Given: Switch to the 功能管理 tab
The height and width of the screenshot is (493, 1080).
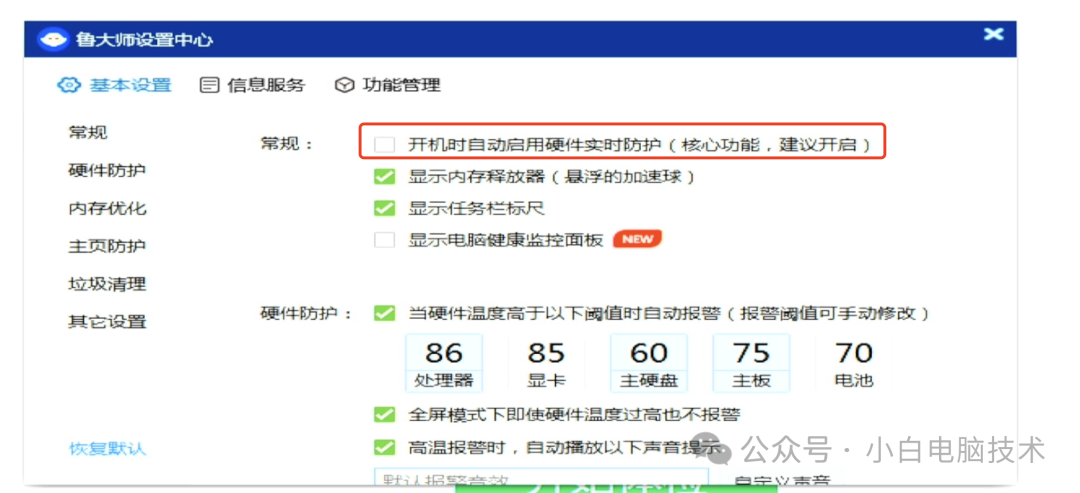Looking at the screenshot, I should click(388, 85).
